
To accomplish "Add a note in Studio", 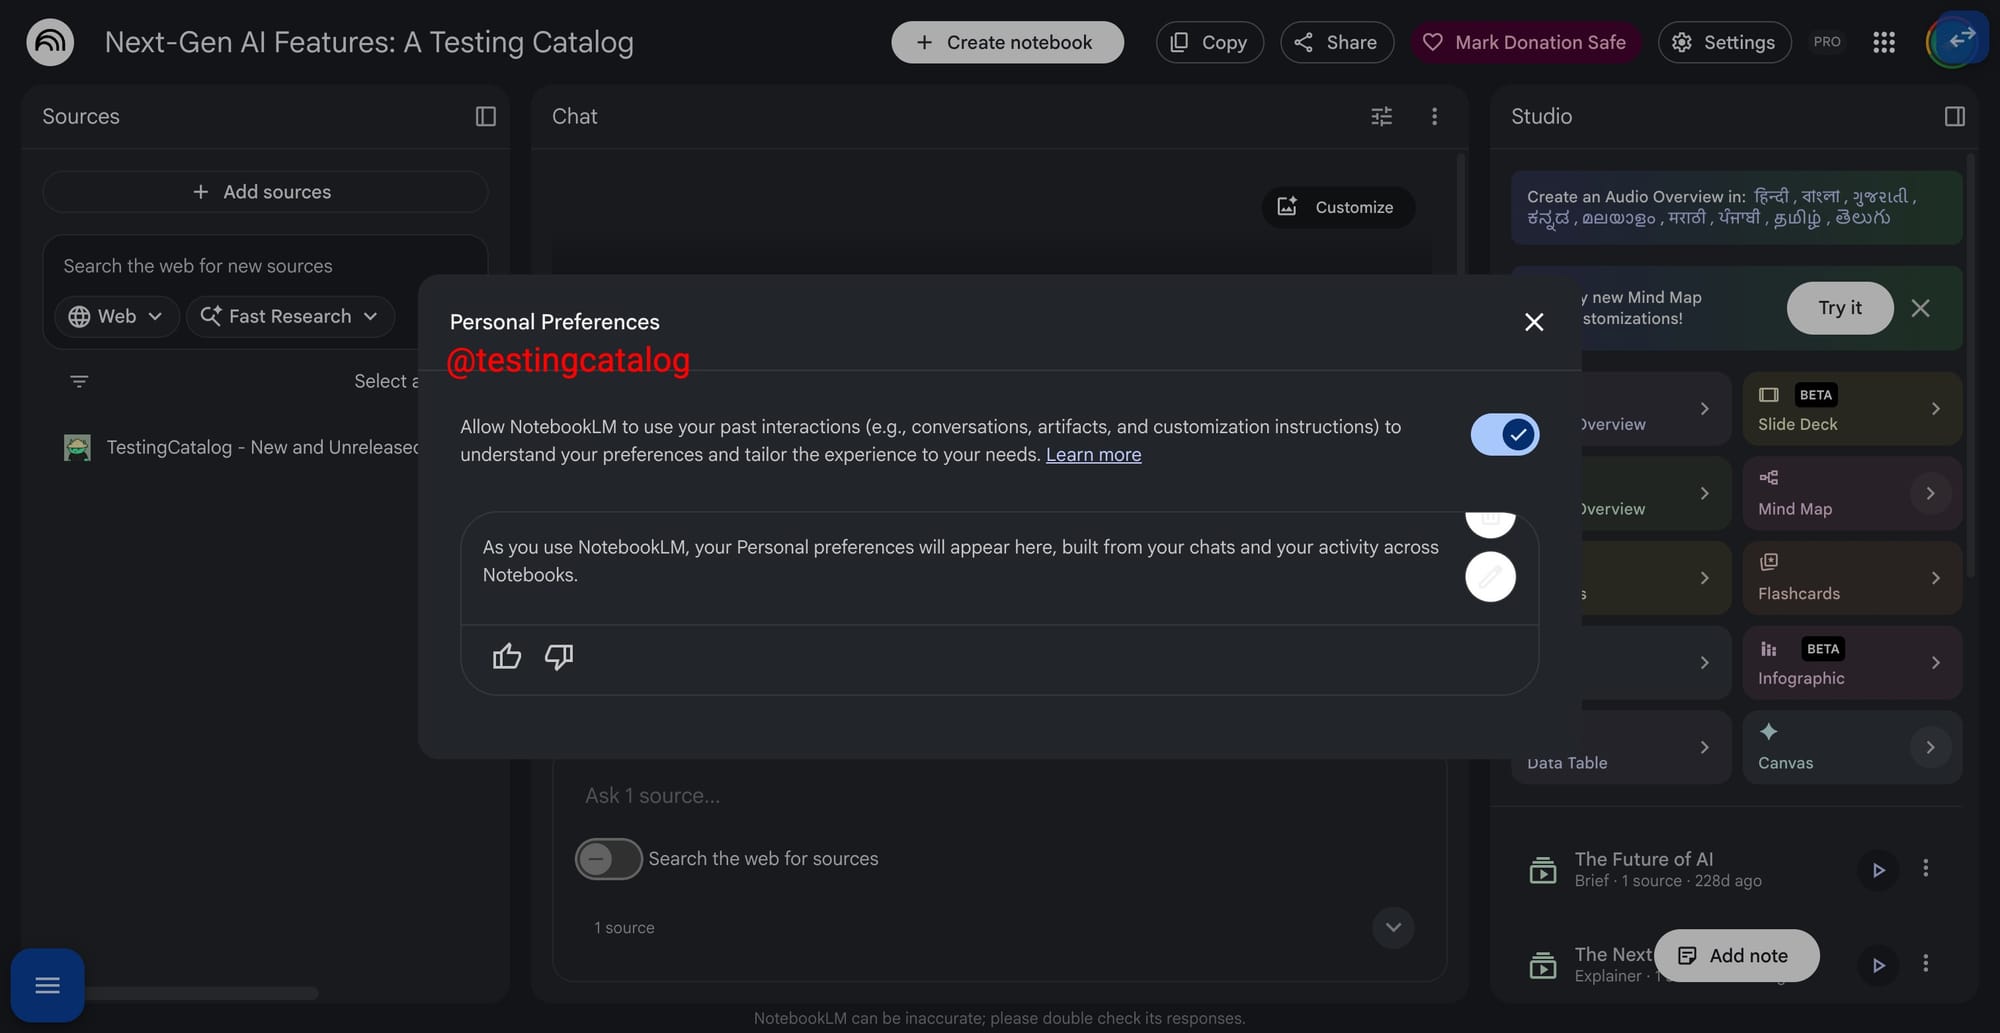I will (x=1736, y=955).
